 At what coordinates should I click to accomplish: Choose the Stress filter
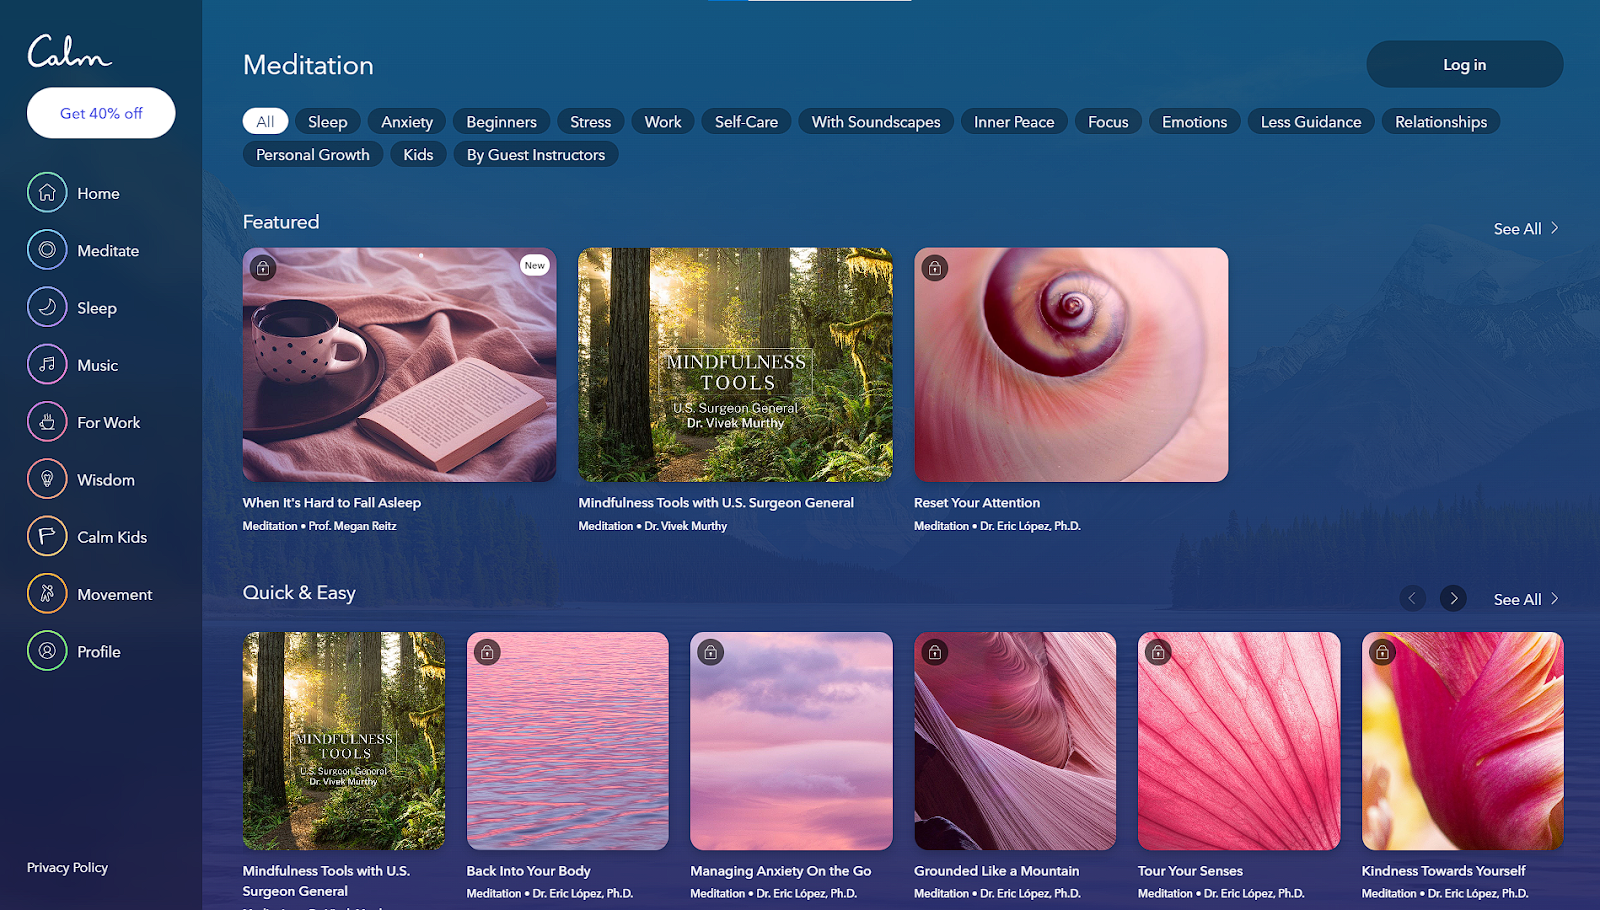[x=590, y=121]
